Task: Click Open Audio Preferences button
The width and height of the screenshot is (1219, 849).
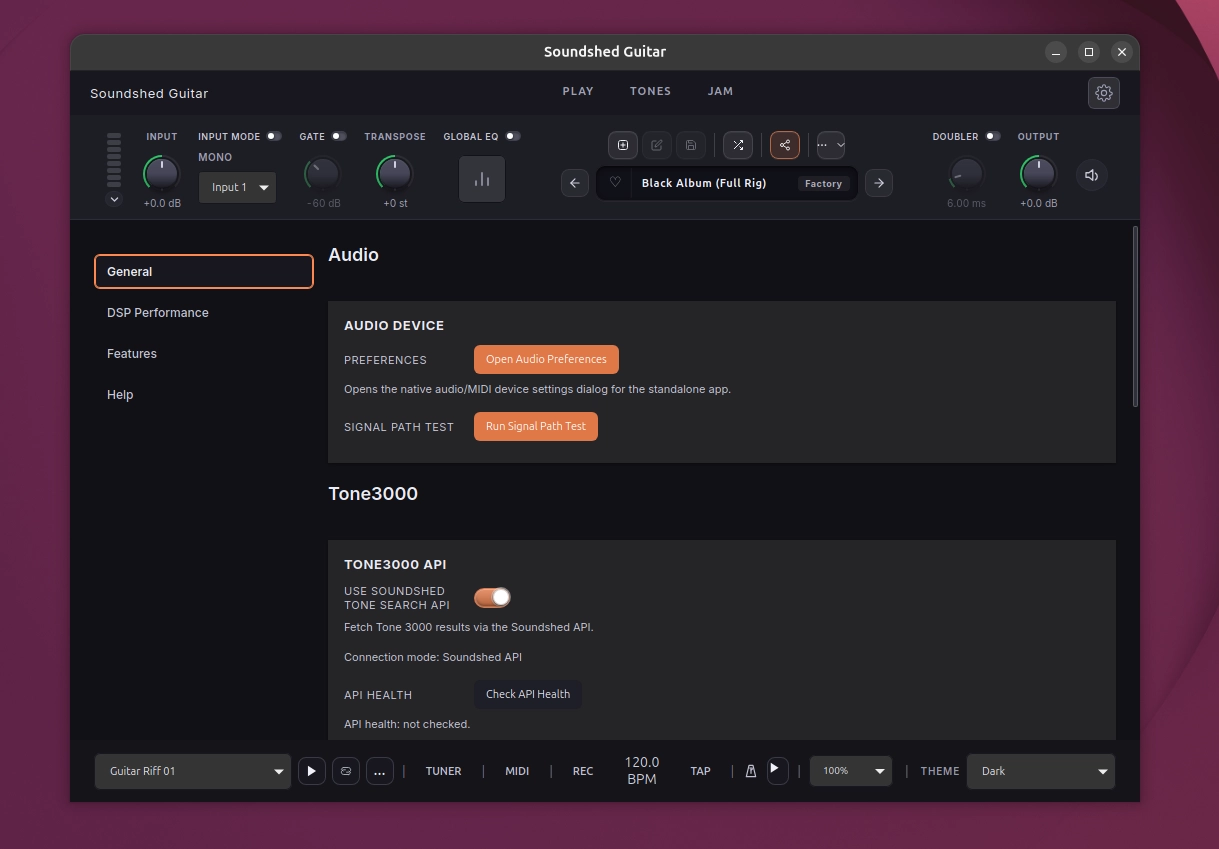Action: point(546,359)
